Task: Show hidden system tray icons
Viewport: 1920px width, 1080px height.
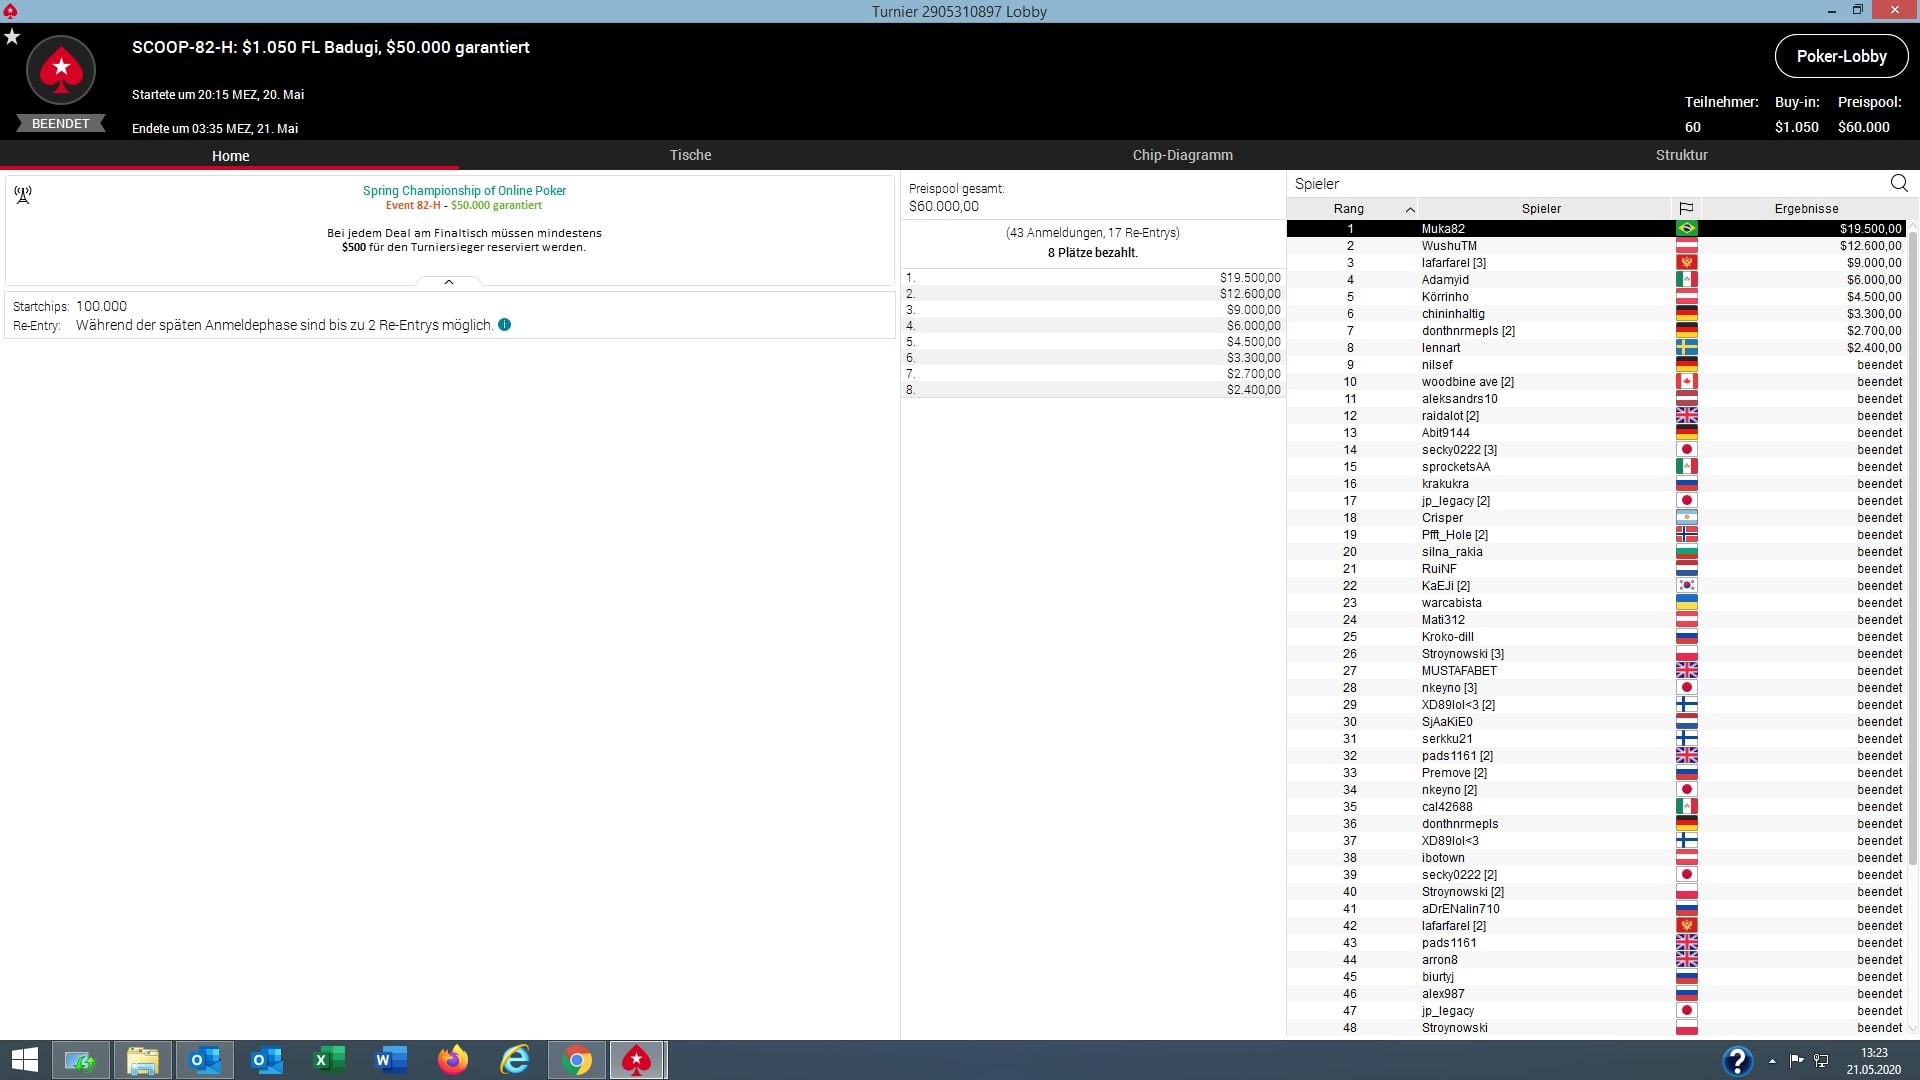Action: (1772, 1061)
